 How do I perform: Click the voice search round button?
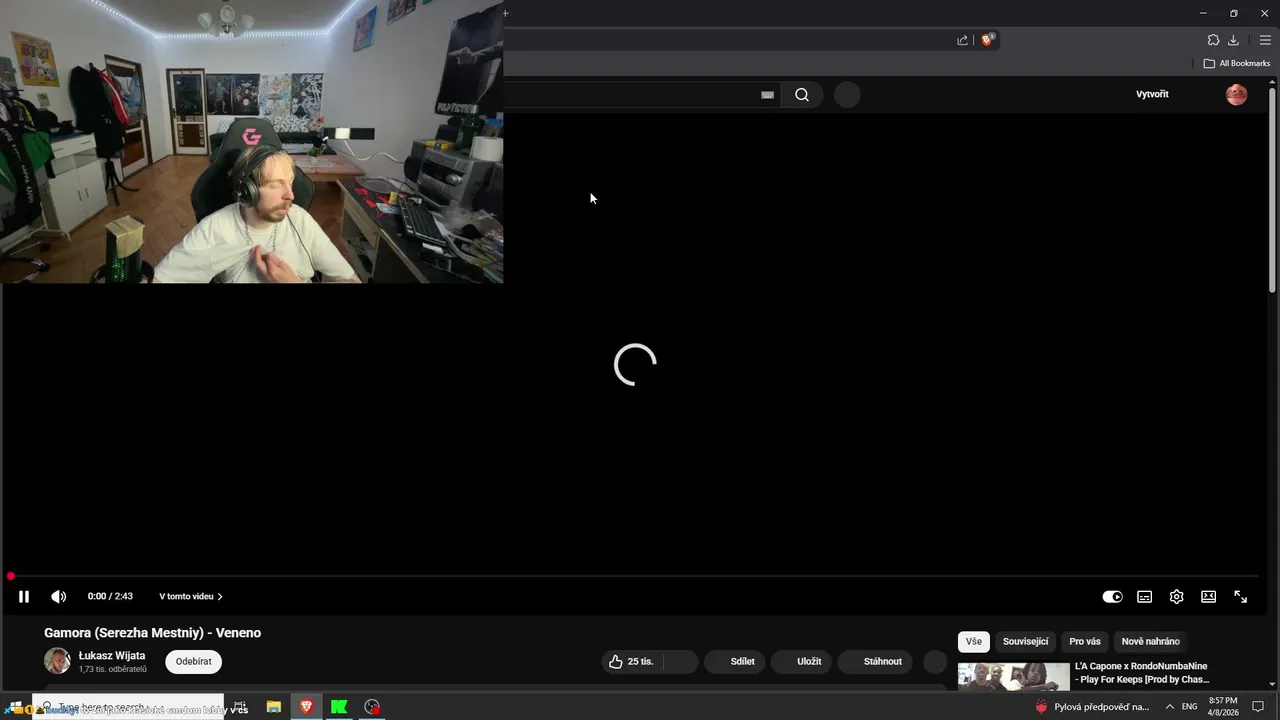pos(847,95)
